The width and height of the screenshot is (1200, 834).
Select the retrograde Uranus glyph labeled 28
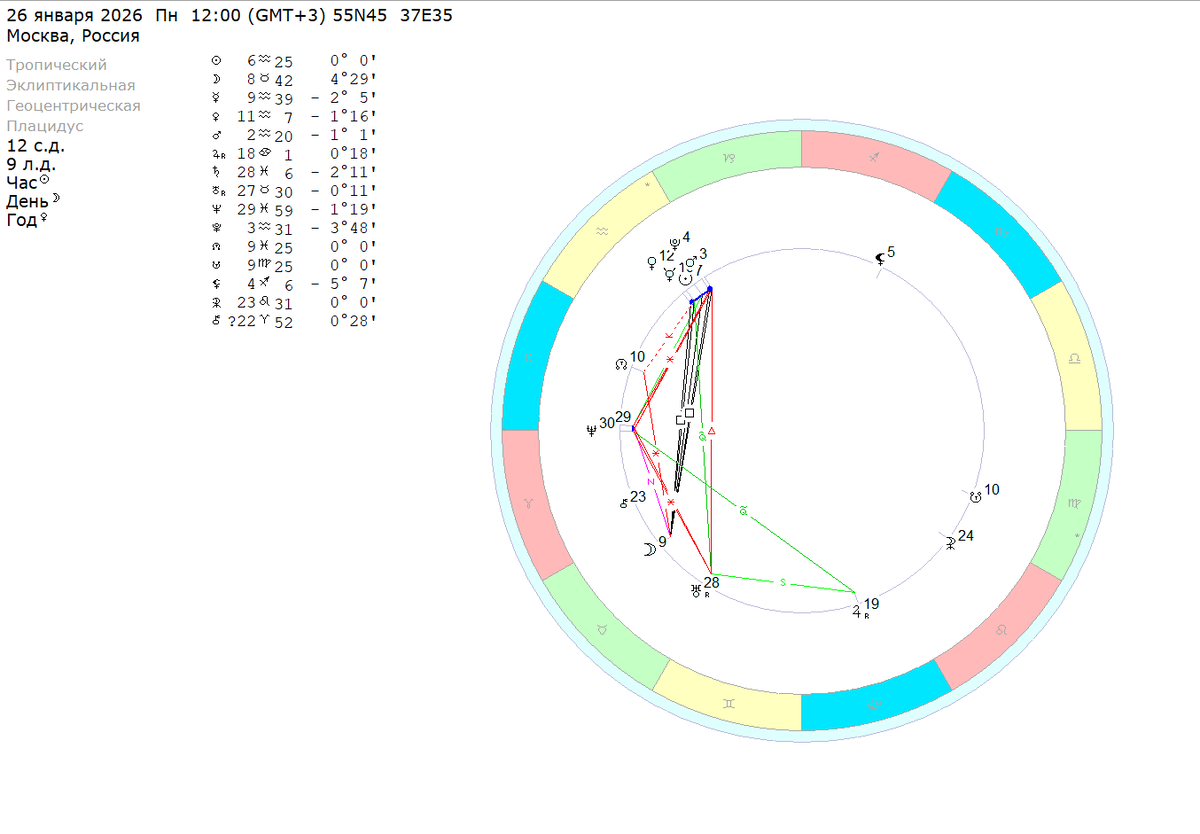pyautogui.click(x=697, y=591)
